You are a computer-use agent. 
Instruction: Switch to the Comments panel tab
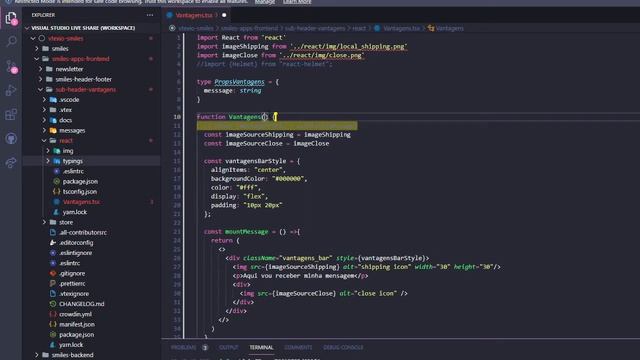click(x=298, y=347)
